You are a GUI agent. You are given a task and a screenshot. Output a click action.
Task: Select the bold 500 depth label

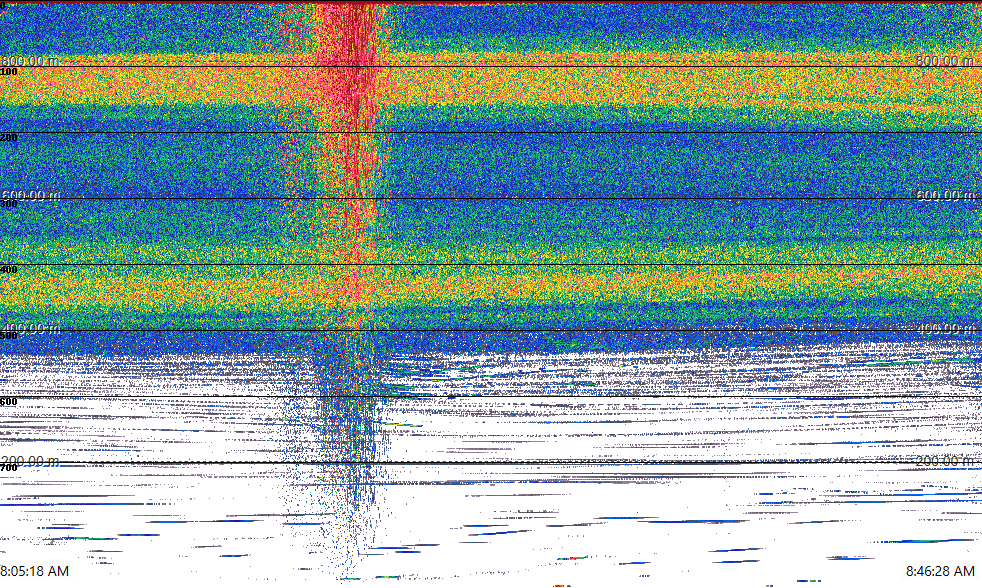9,336
